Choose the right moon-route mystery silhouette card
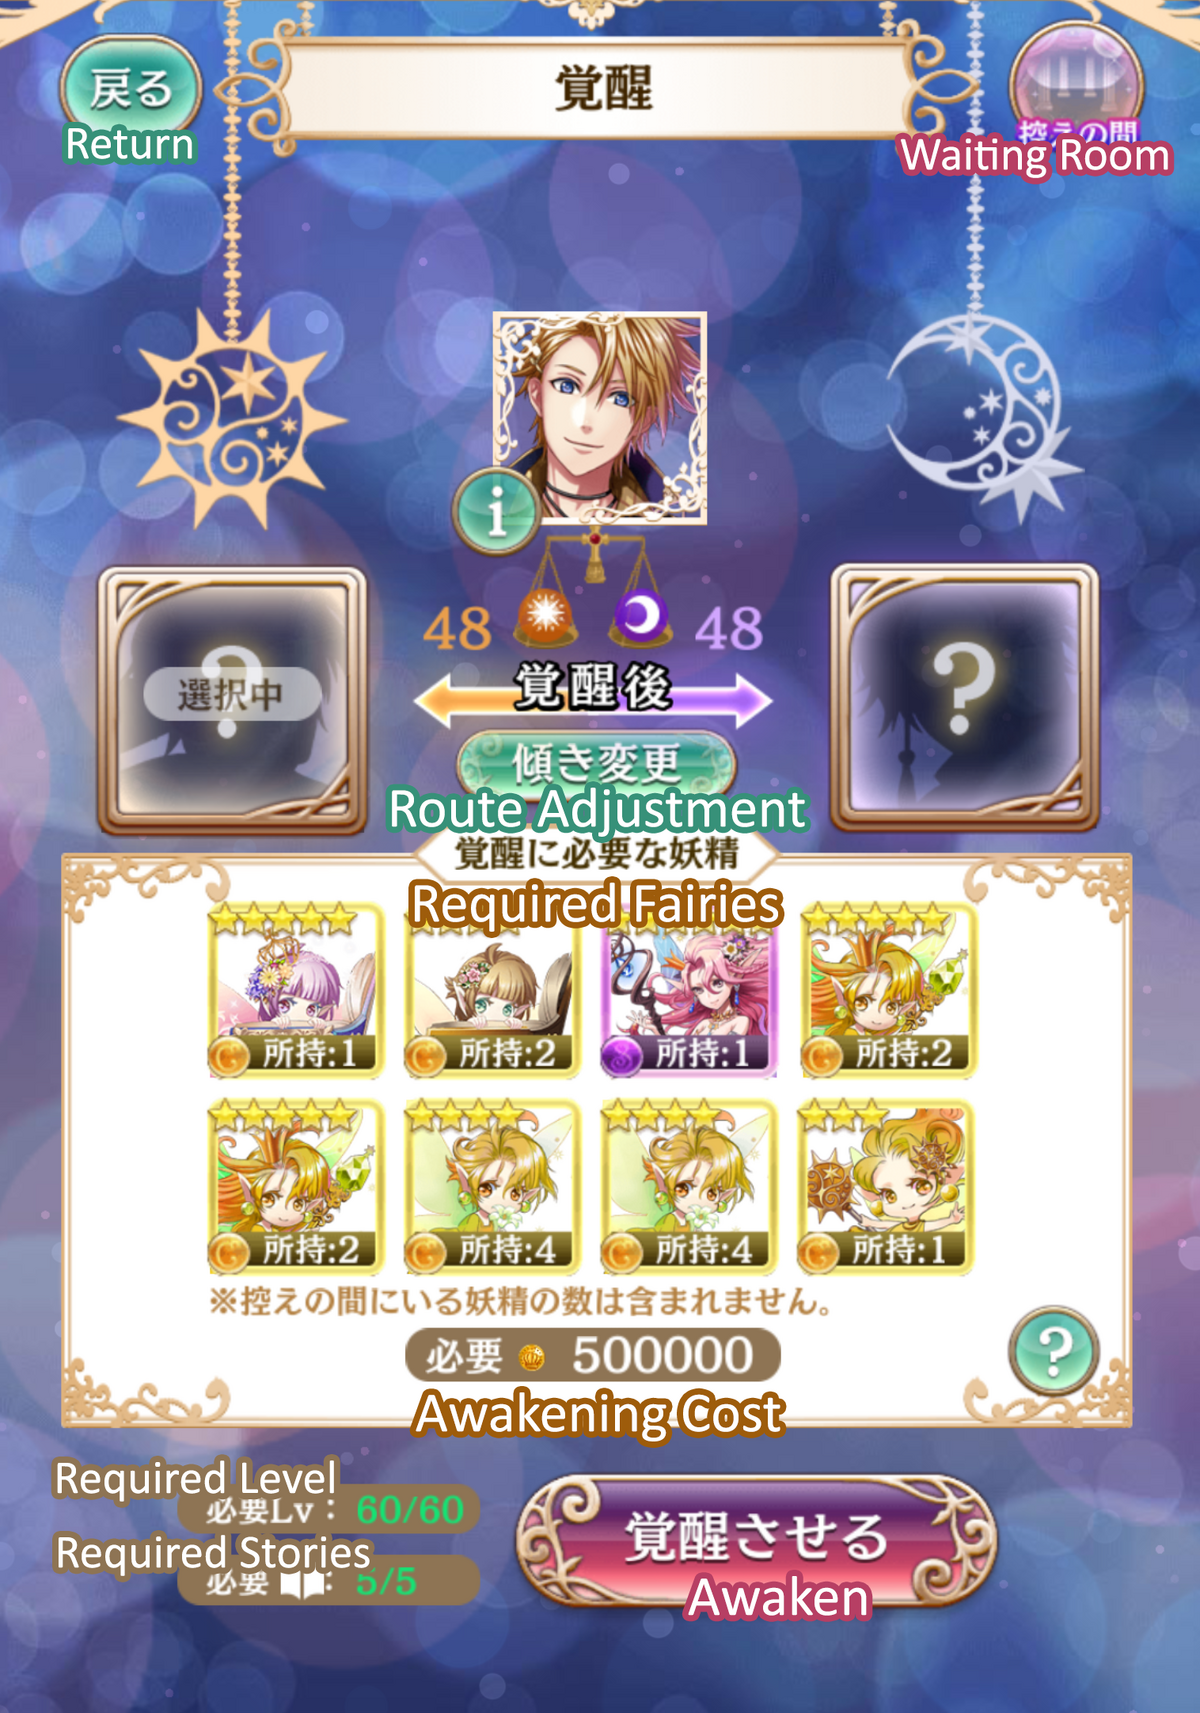 click(x=965, y=698)
